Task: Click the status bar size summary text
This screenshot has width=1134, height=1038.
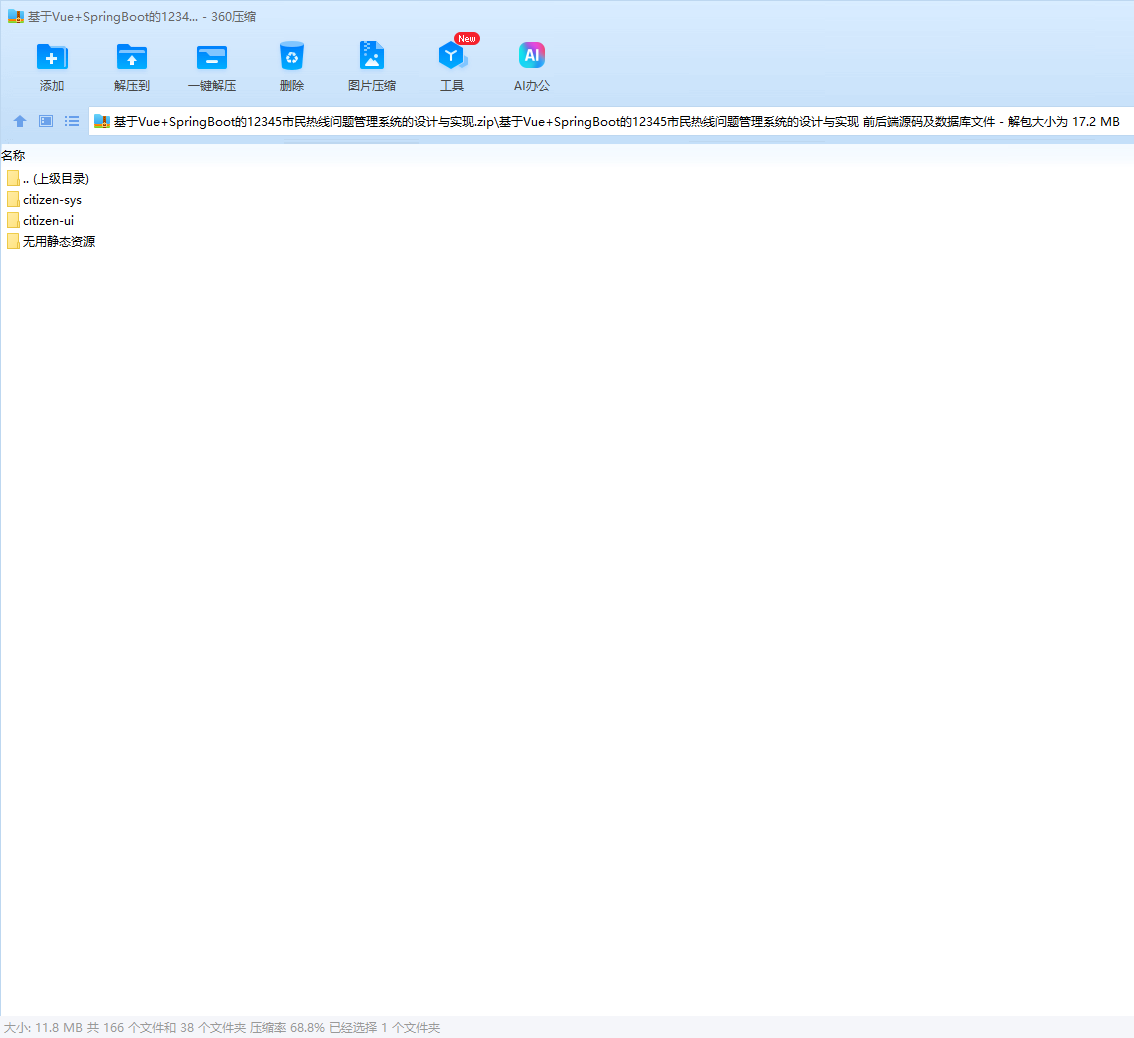Action: 221,1027
